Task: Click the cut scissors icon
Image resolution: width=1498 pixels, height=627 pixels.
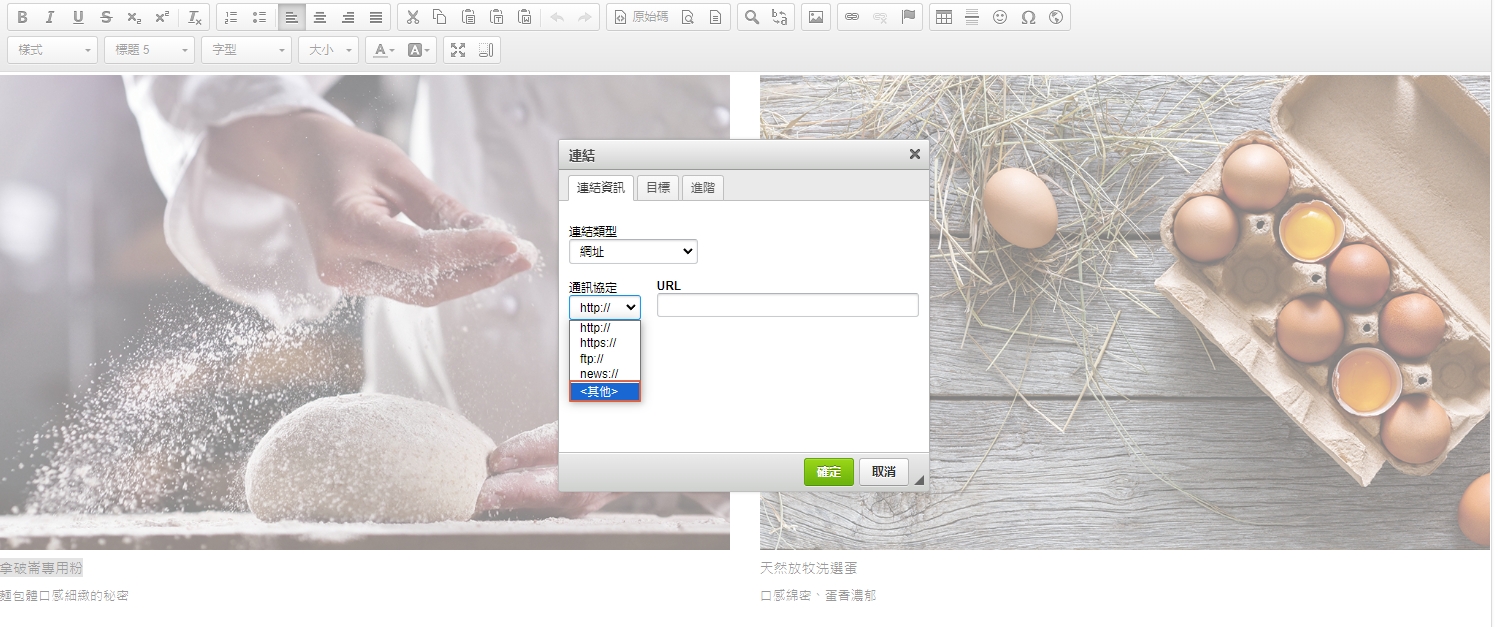Action: (x=412, y=17)
